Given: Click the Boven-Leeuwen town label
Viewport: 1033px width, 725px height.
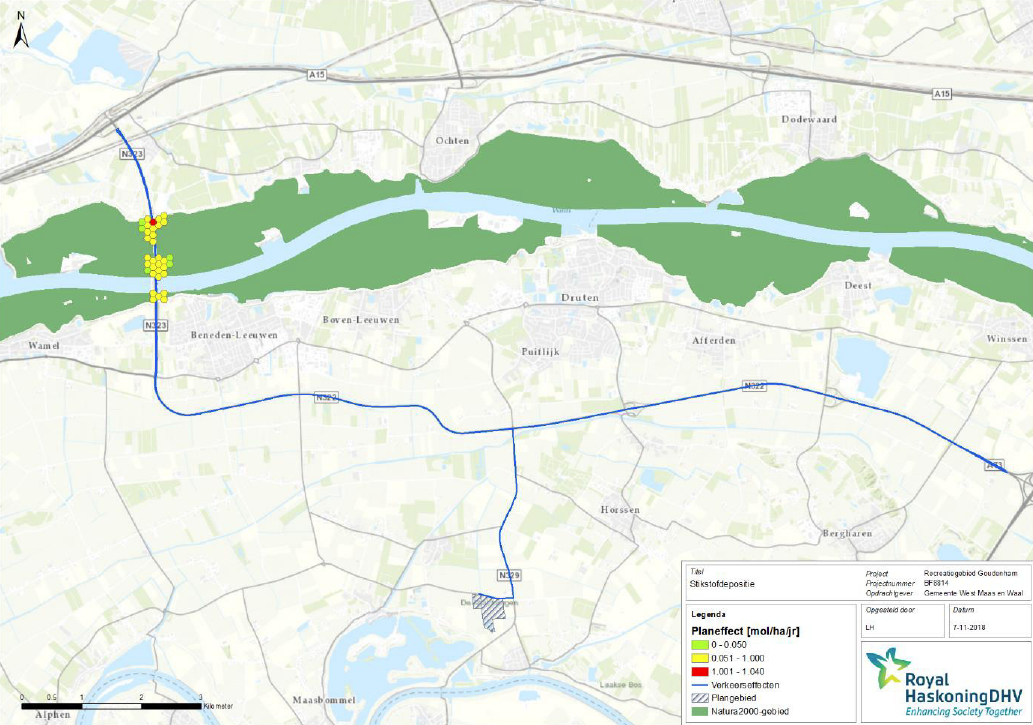Looking at the screenshot, I should pos(361,320).
